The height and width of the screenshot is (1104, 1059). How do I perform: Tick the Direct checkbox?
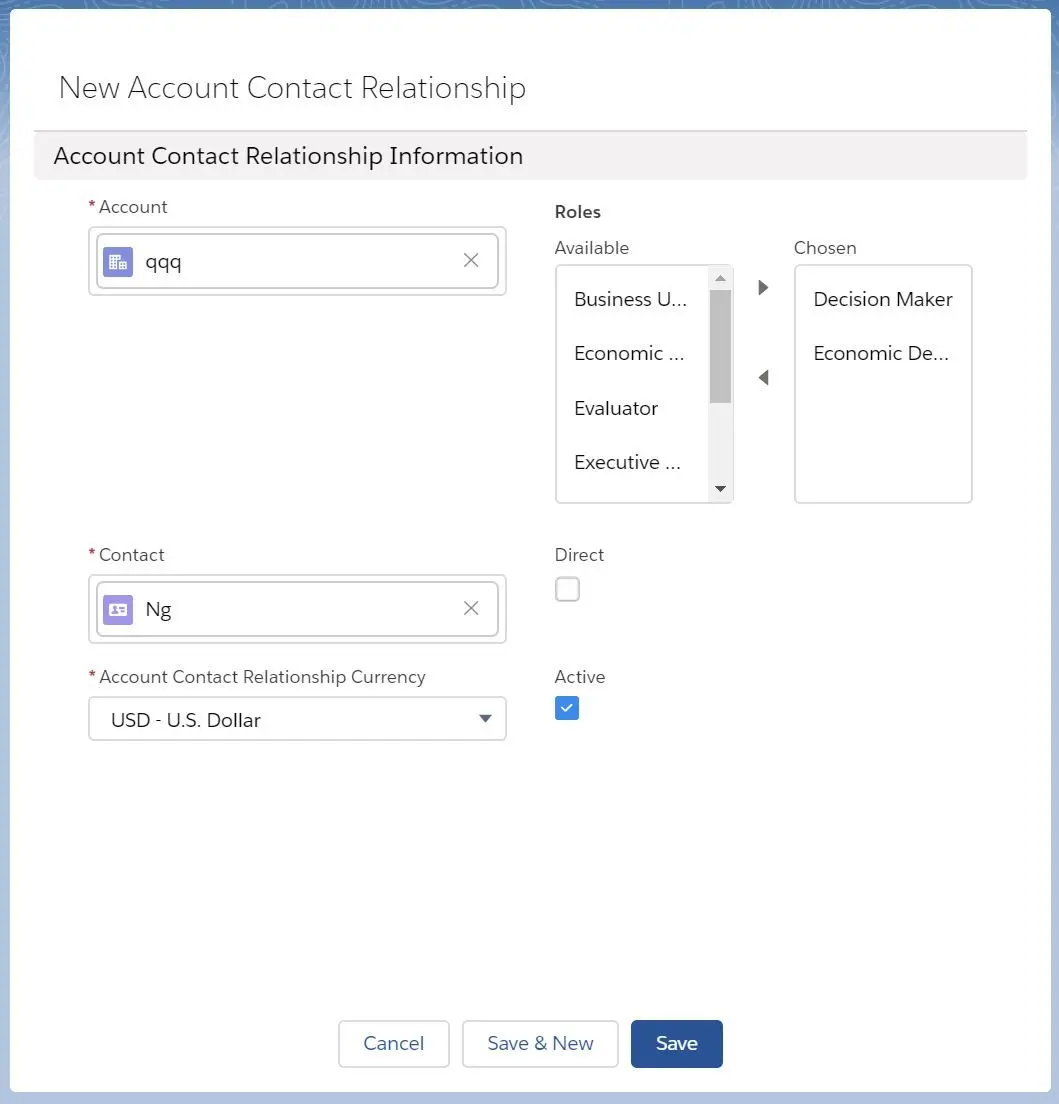pos(568,589)
